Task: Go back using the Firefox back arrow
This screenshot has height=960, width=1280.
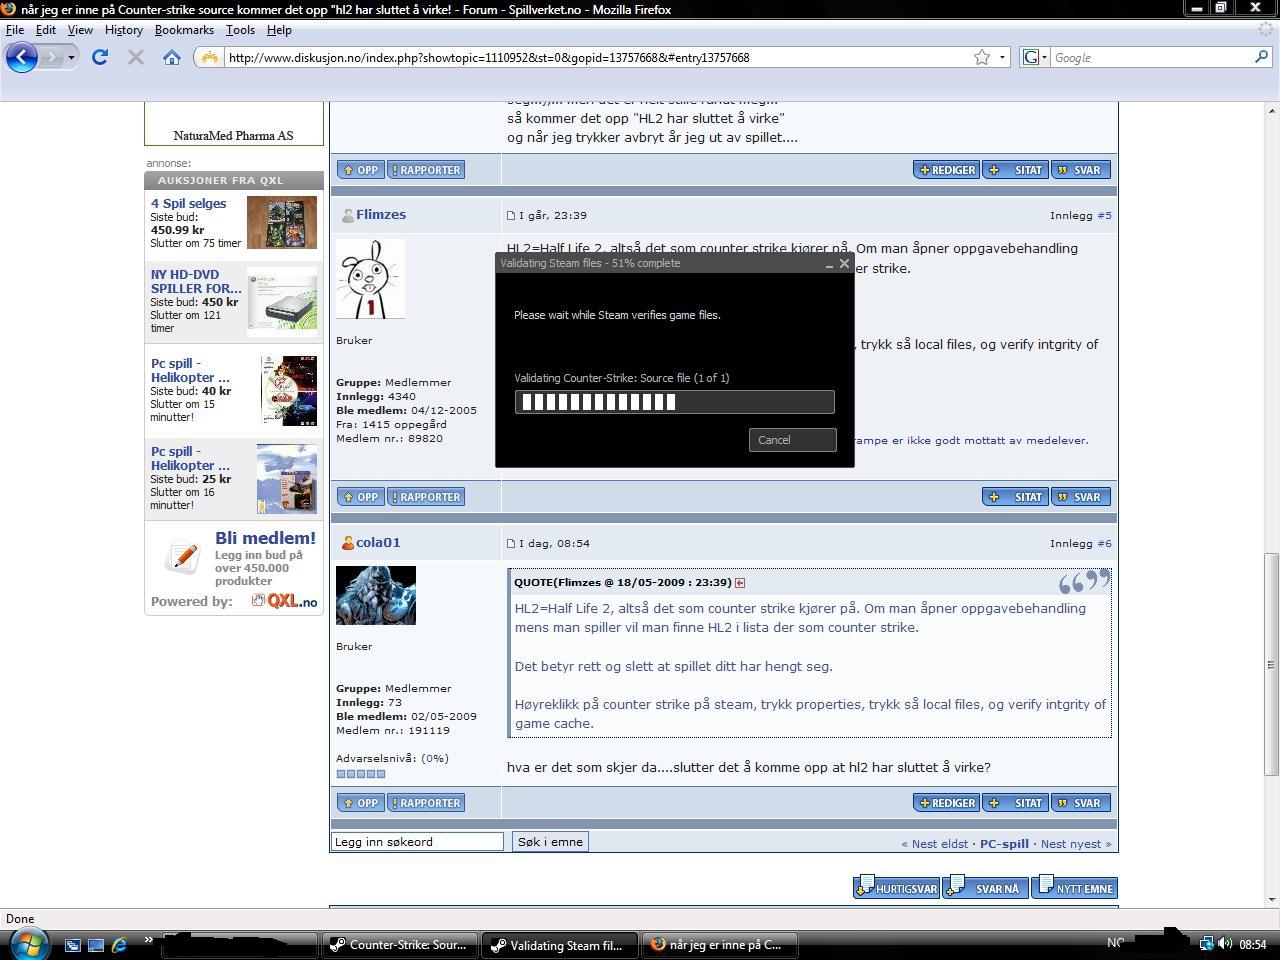Action: (x=22, y=57)
